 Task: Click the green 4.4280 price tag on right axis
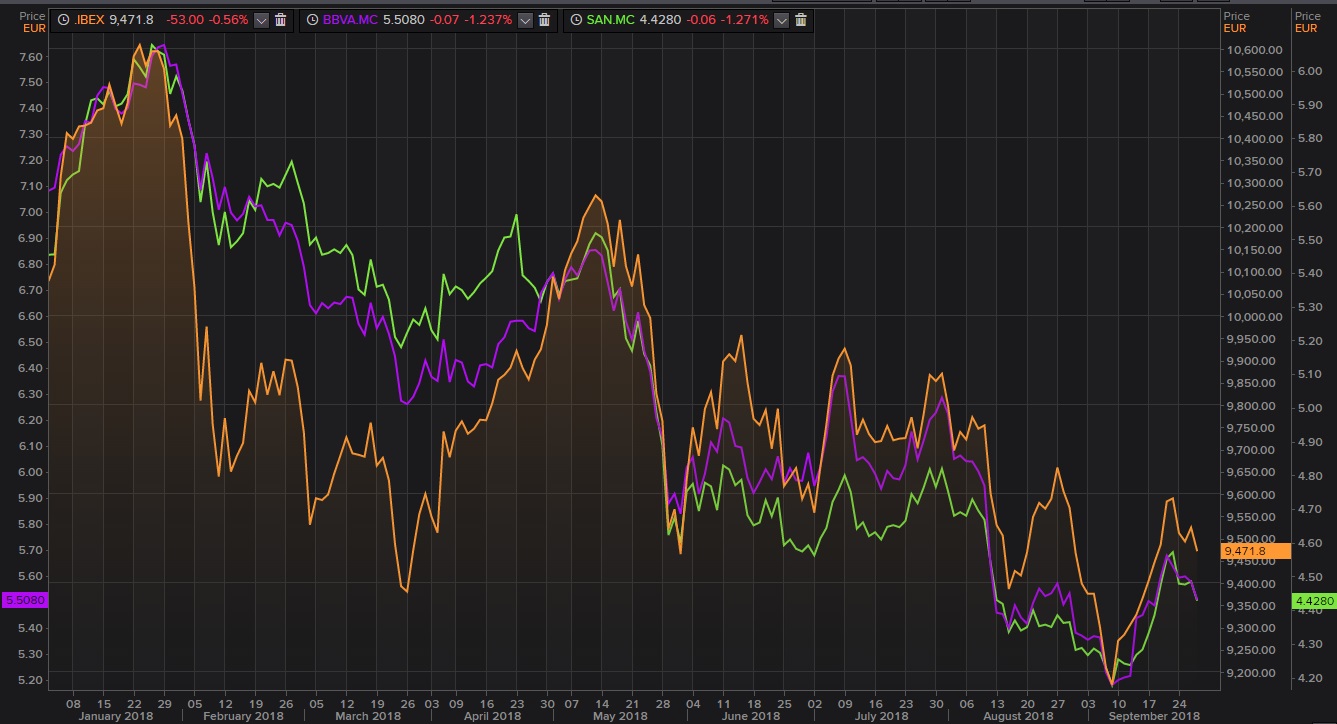pyautogui.click(x=1313, y=601)
